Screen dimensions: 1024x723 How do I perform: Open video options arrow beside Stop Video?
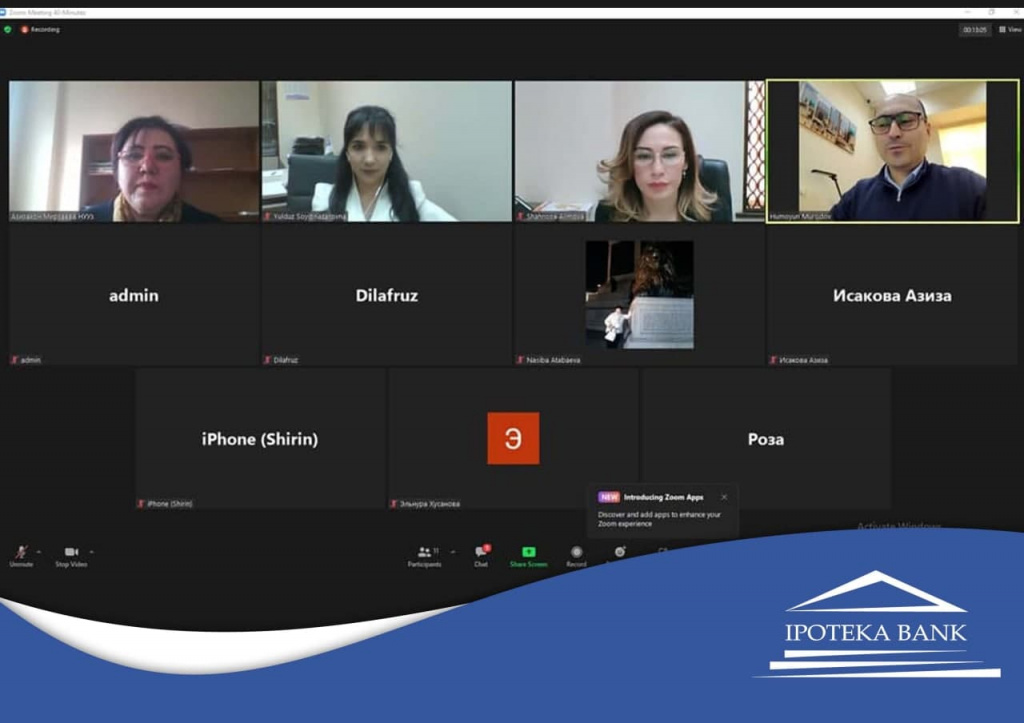click(x=91, y=551)
